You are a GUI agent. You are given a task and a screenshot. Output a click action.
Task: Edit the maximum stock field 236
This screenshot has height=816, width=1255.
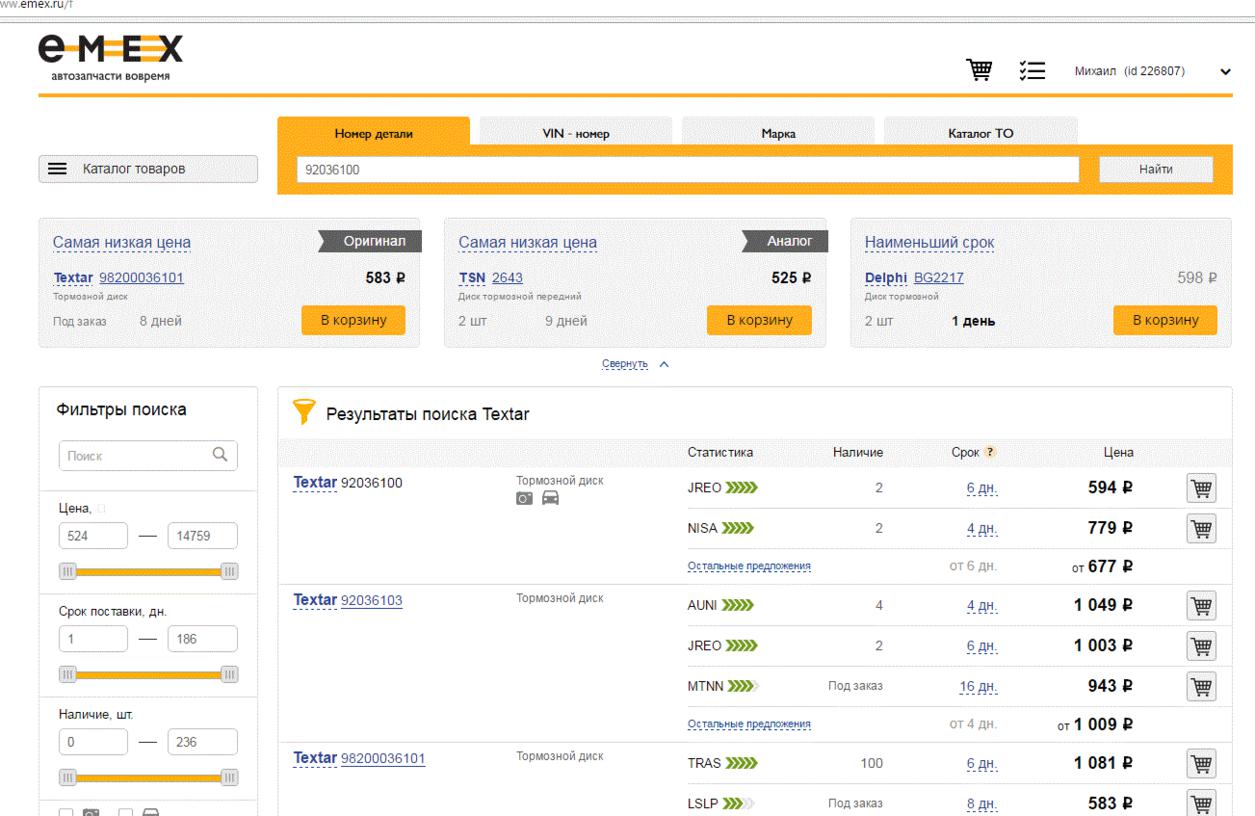coord(203,742)
